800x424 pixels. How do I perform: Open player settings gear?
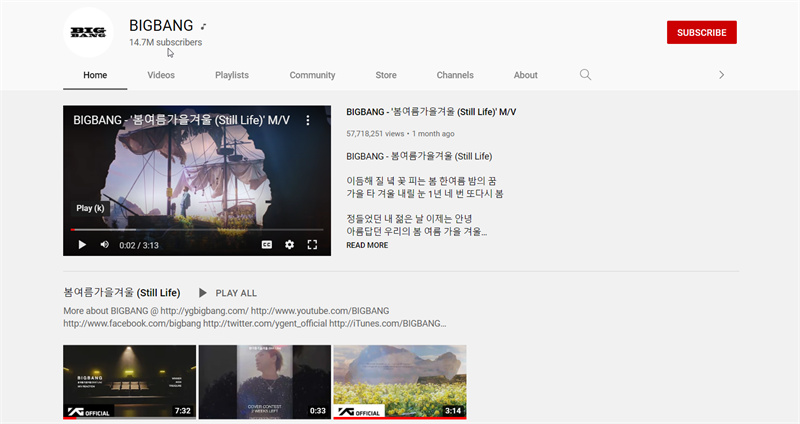click(x=289, y=245)
